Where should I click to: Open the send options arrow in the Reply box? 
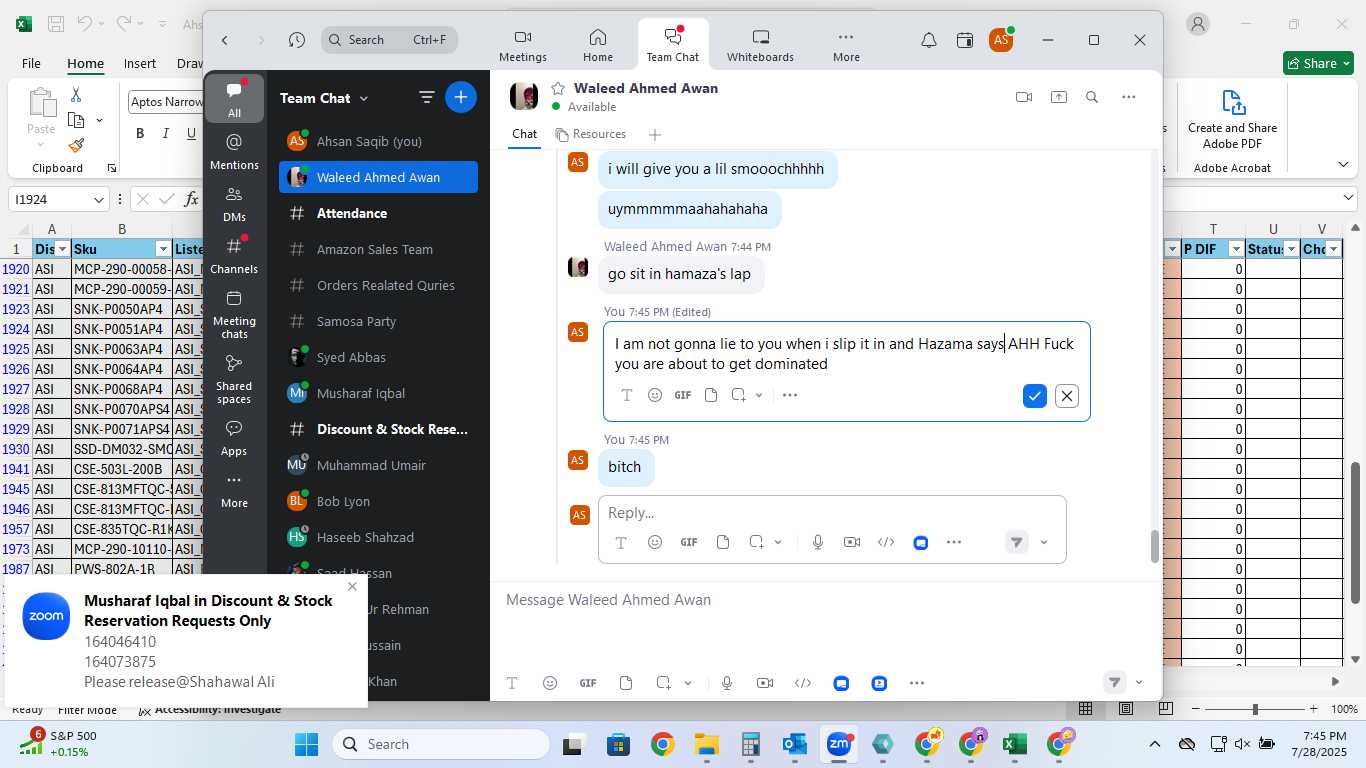[x=1044, y=542]
